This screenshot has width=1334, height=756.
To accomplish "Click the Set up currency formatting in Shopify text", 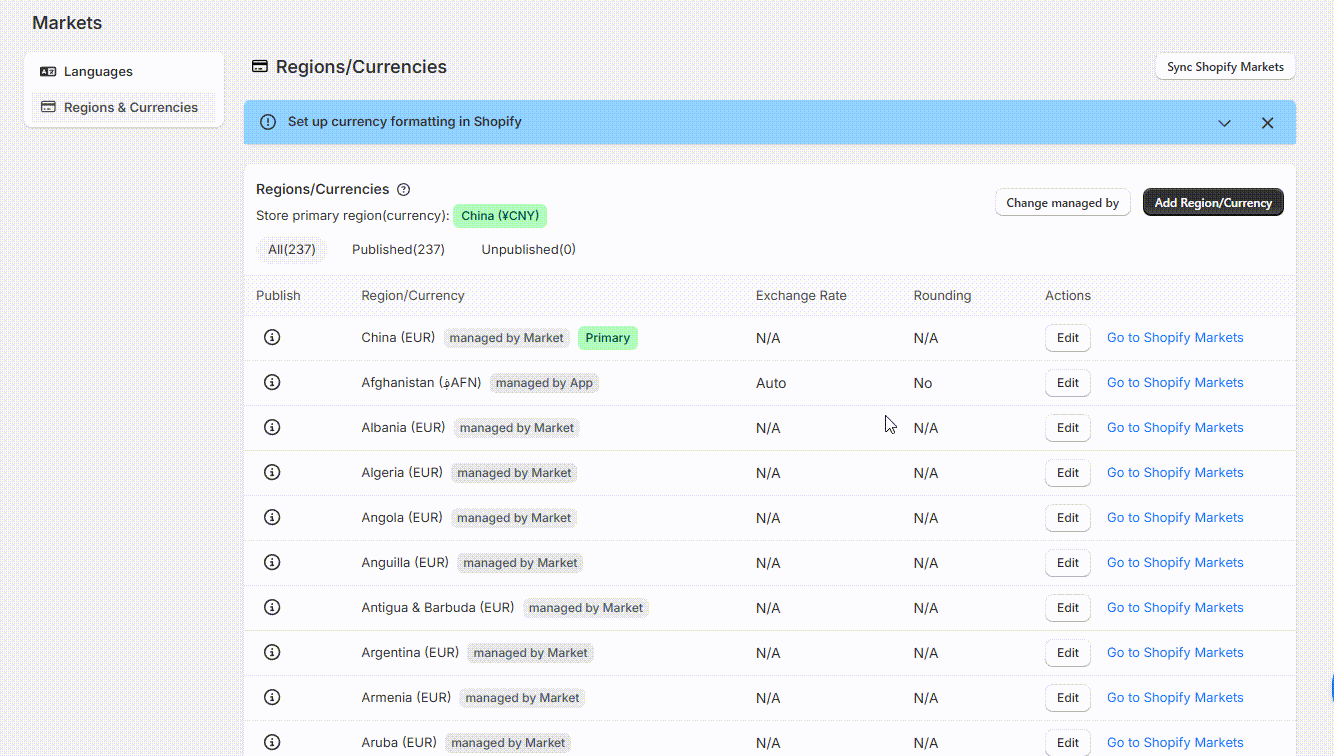I will pyautogui.click(x=405, y=122).
